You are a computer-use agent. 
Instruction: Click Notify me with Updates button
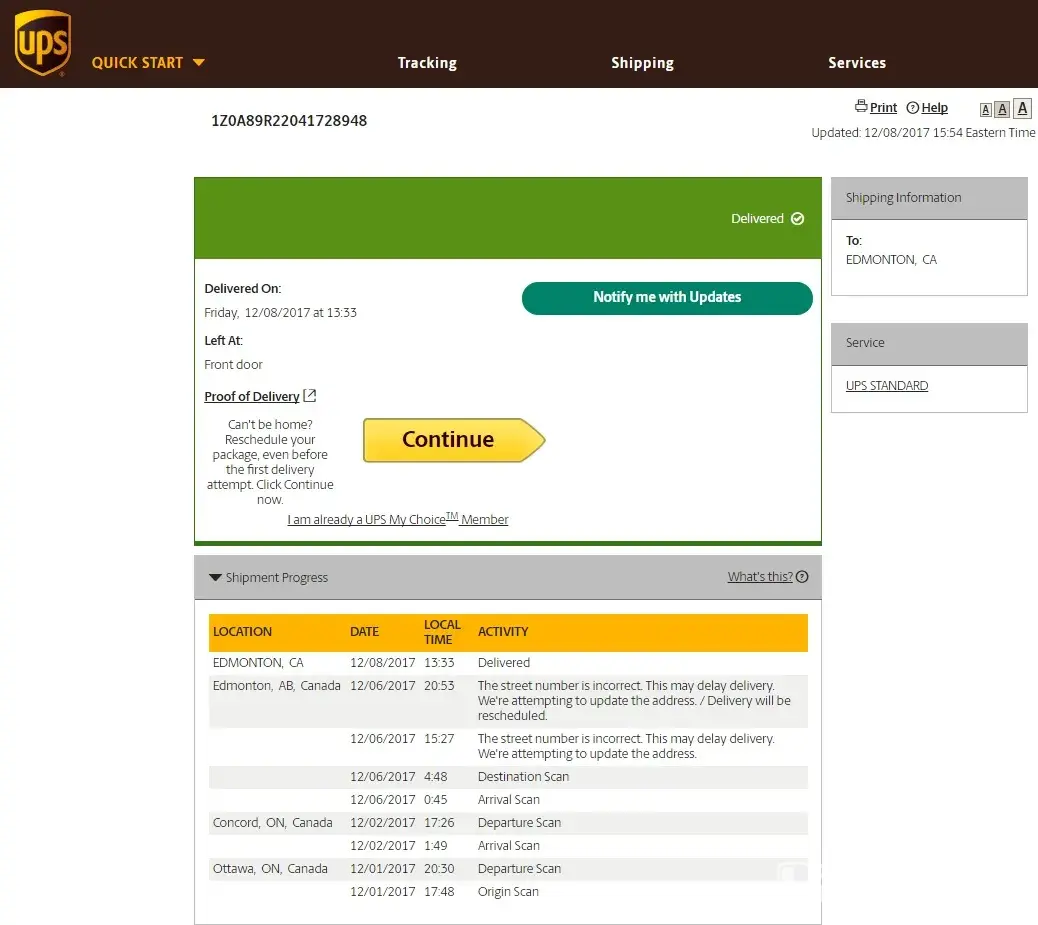[667, 297]
